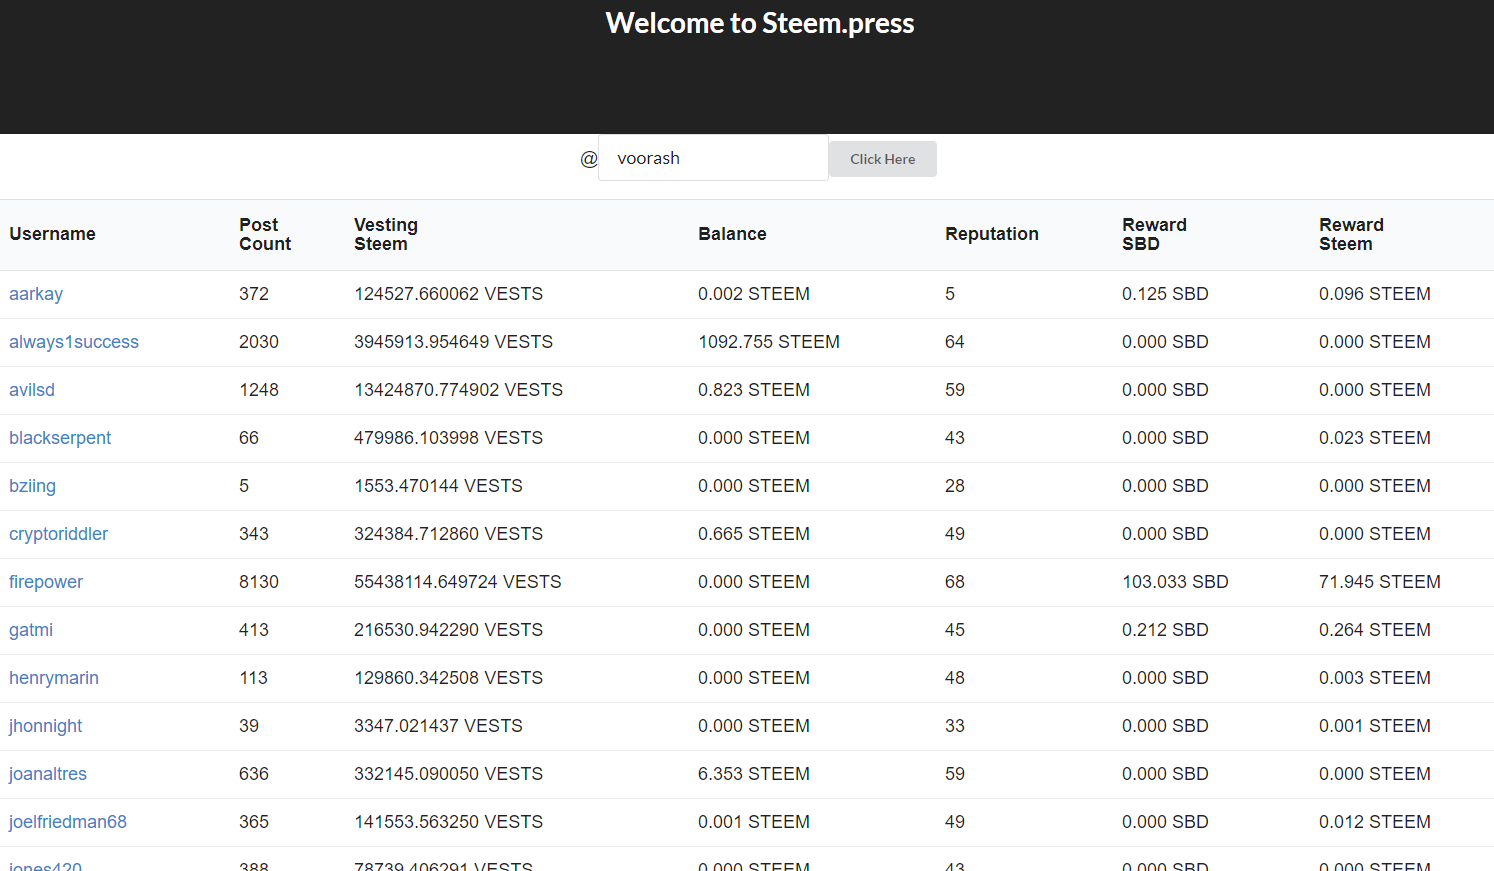Image resolution: width=1494 pixels, height=871 pixels.
Task: Open the avilsd user link
Action: pos(32,390)
